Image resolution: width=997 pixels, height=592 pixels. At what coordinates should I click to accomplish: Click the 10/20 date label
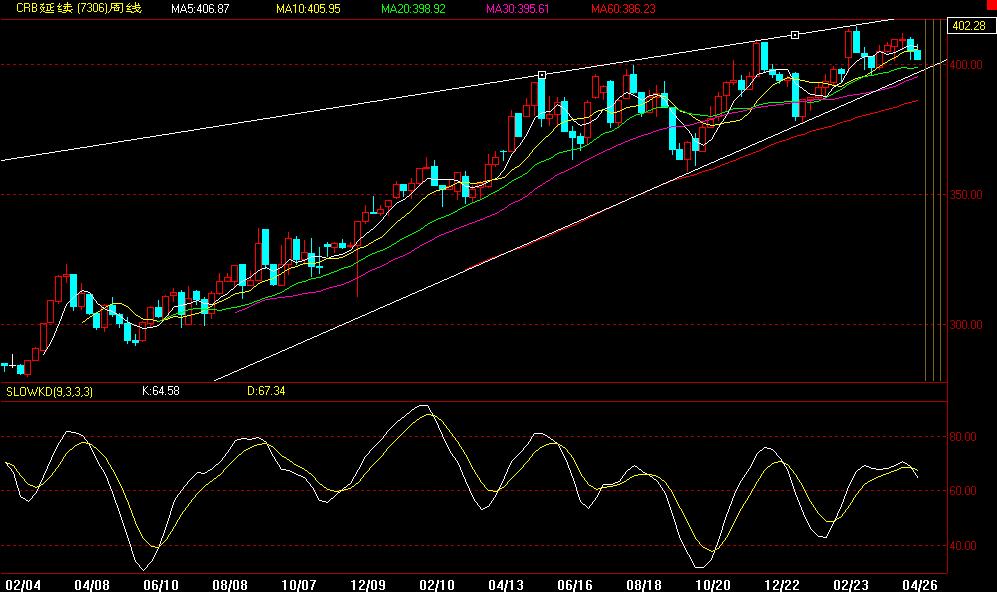[713, 585]
